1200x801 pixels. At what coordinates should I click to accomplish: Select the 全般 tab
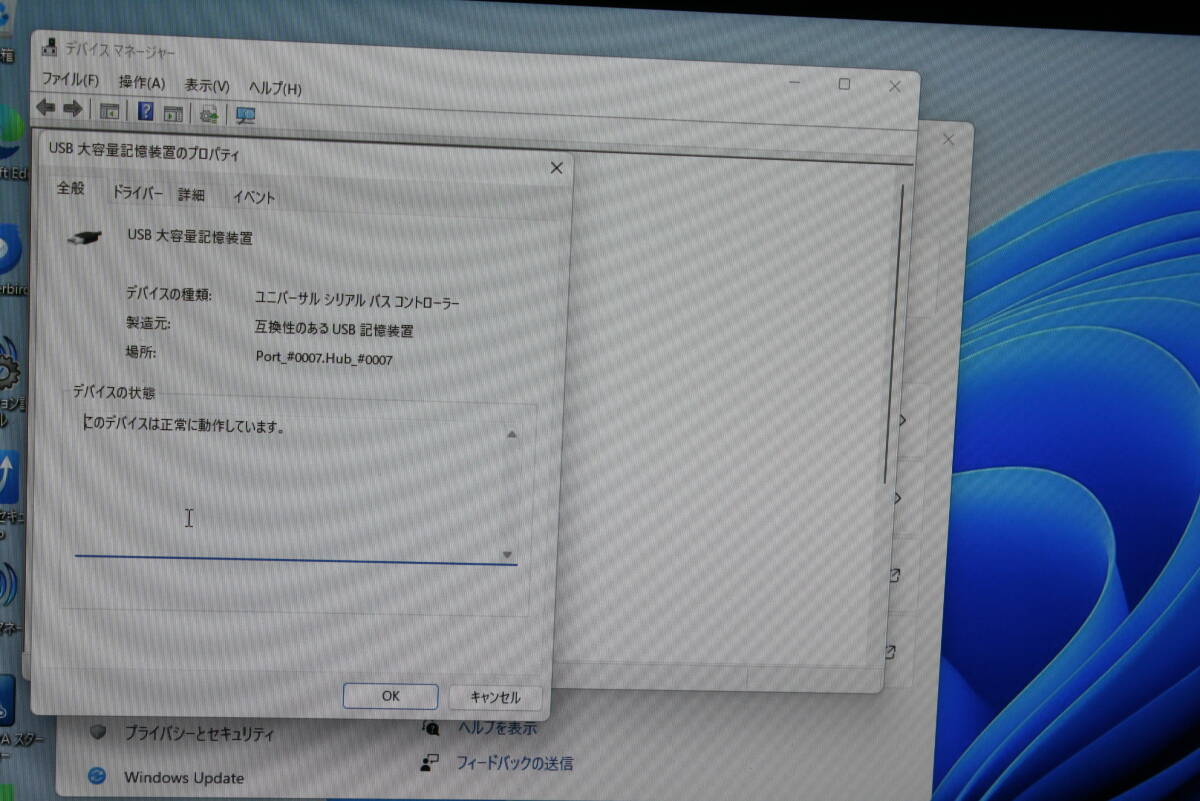click(71, 188)
